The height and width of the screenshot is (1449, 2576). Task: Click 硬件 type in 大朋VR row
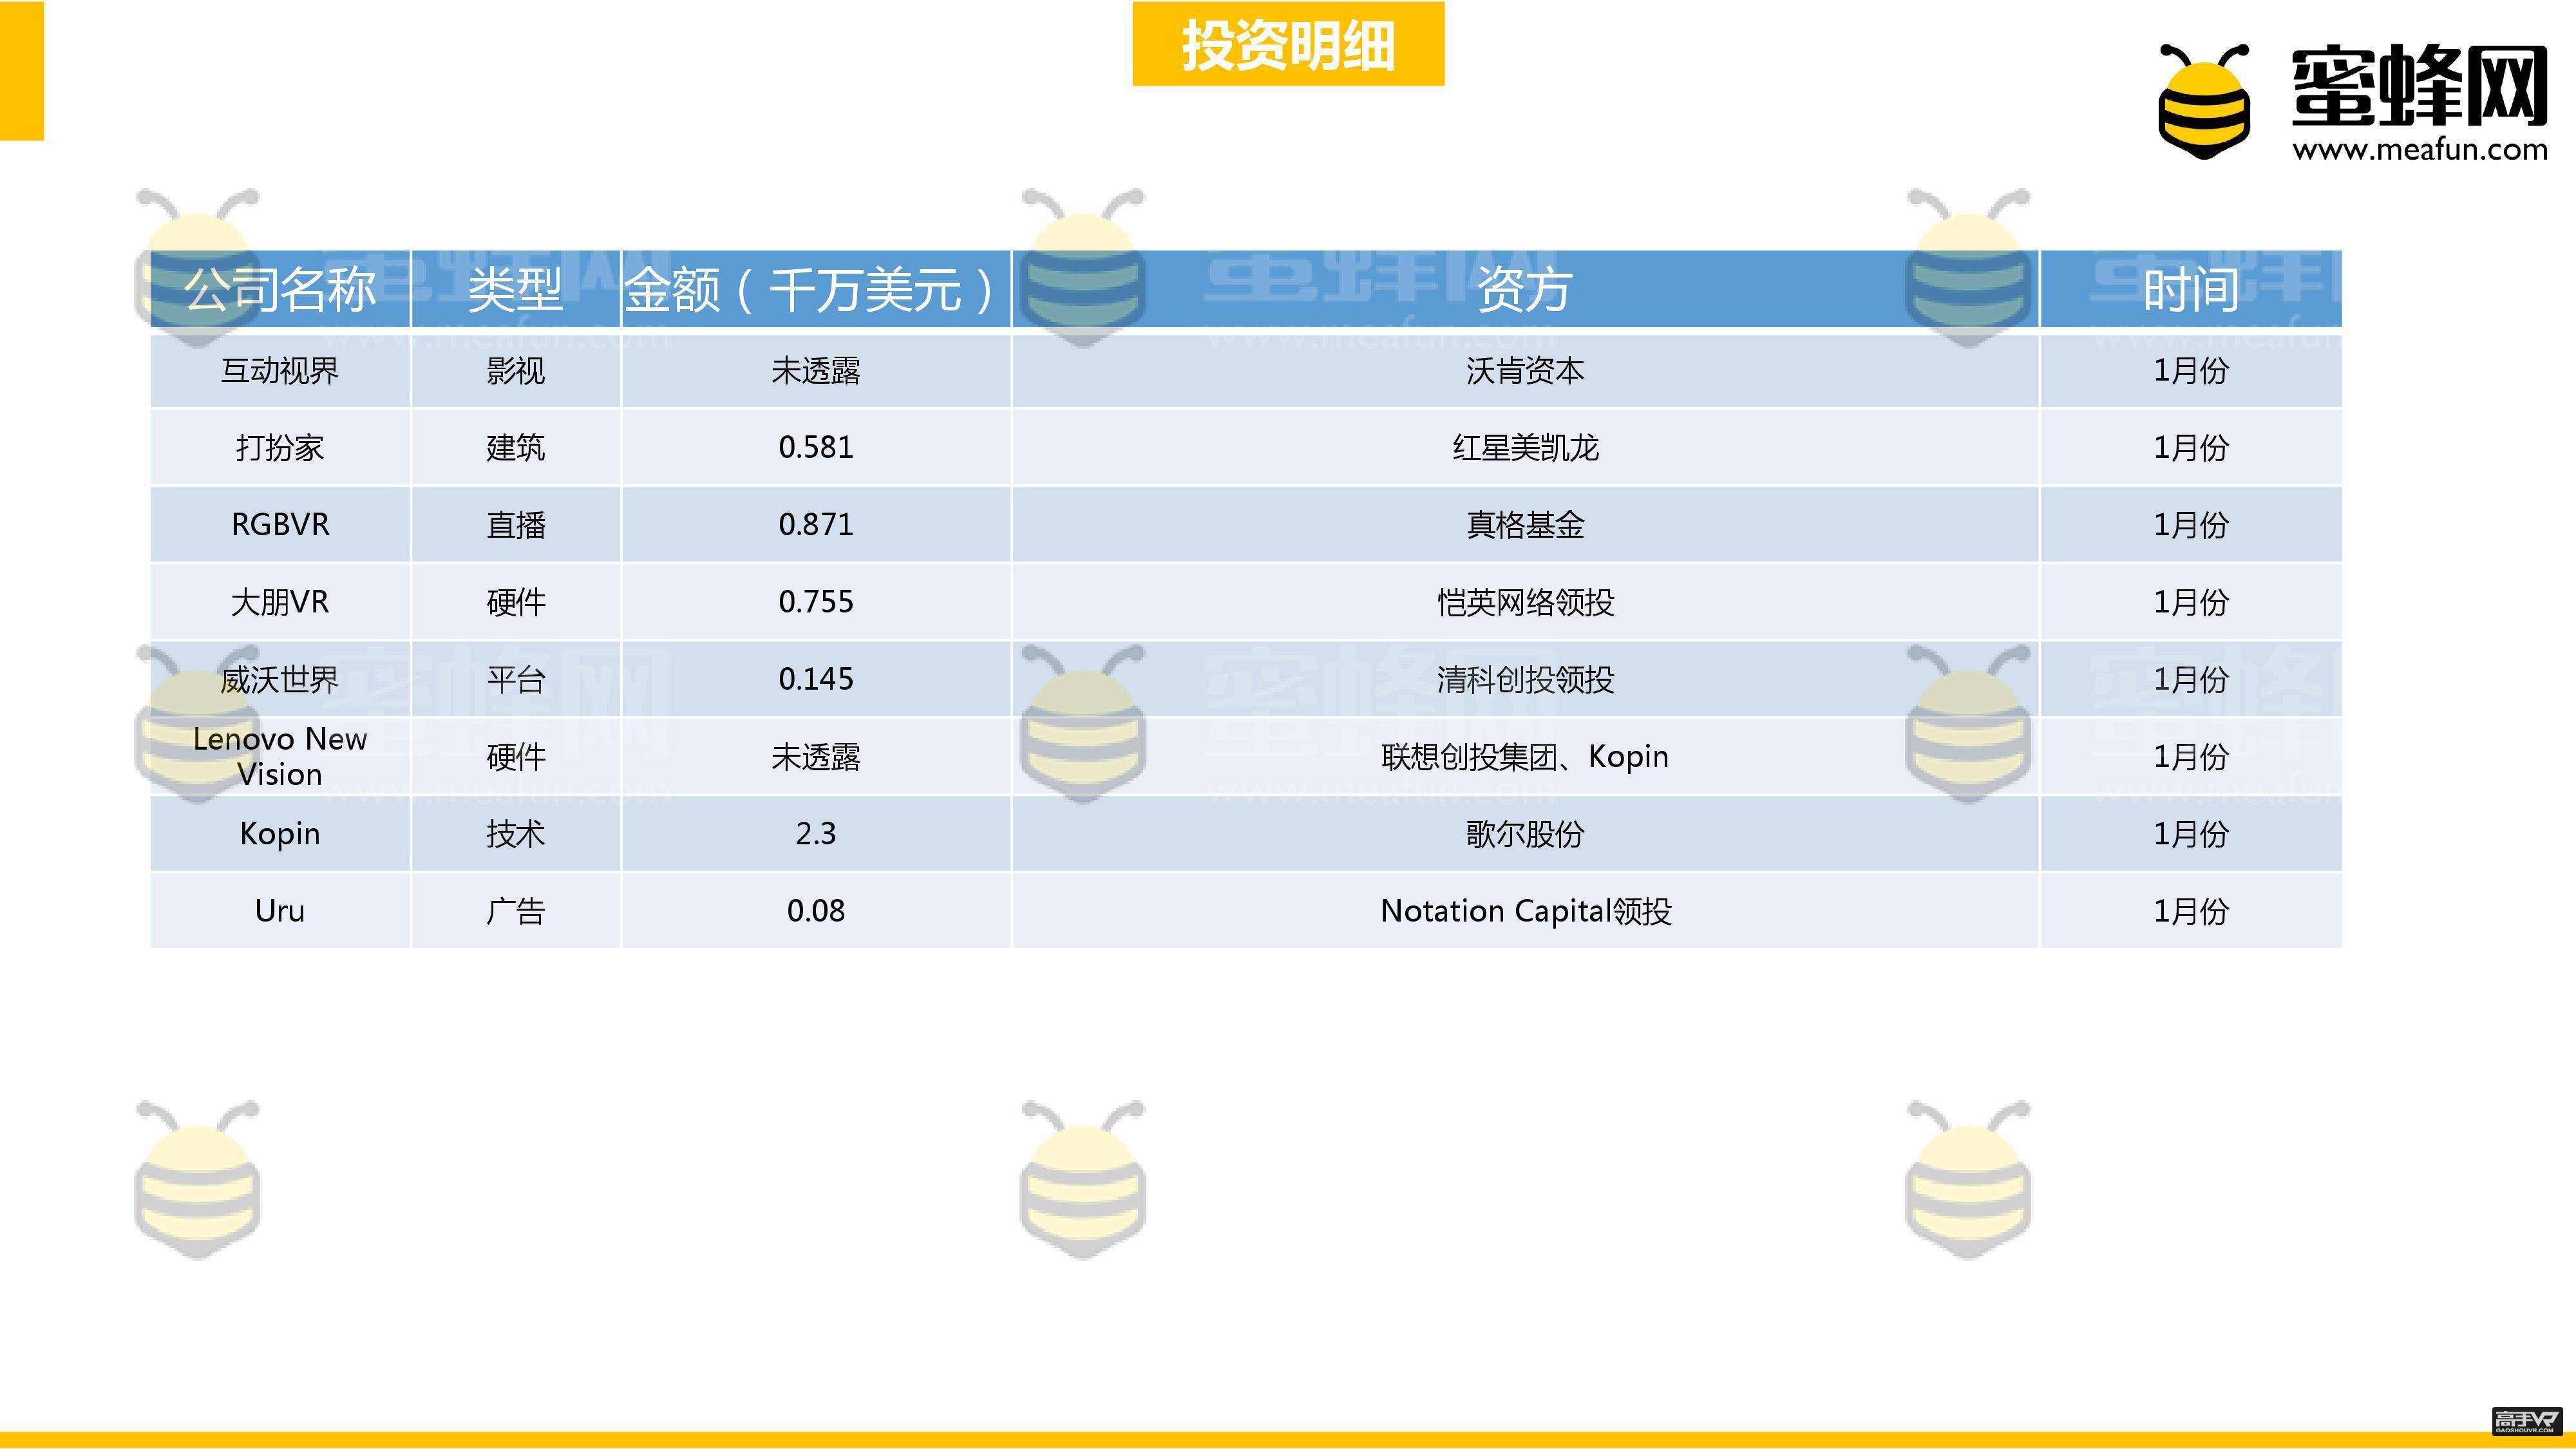click(516, 602)
